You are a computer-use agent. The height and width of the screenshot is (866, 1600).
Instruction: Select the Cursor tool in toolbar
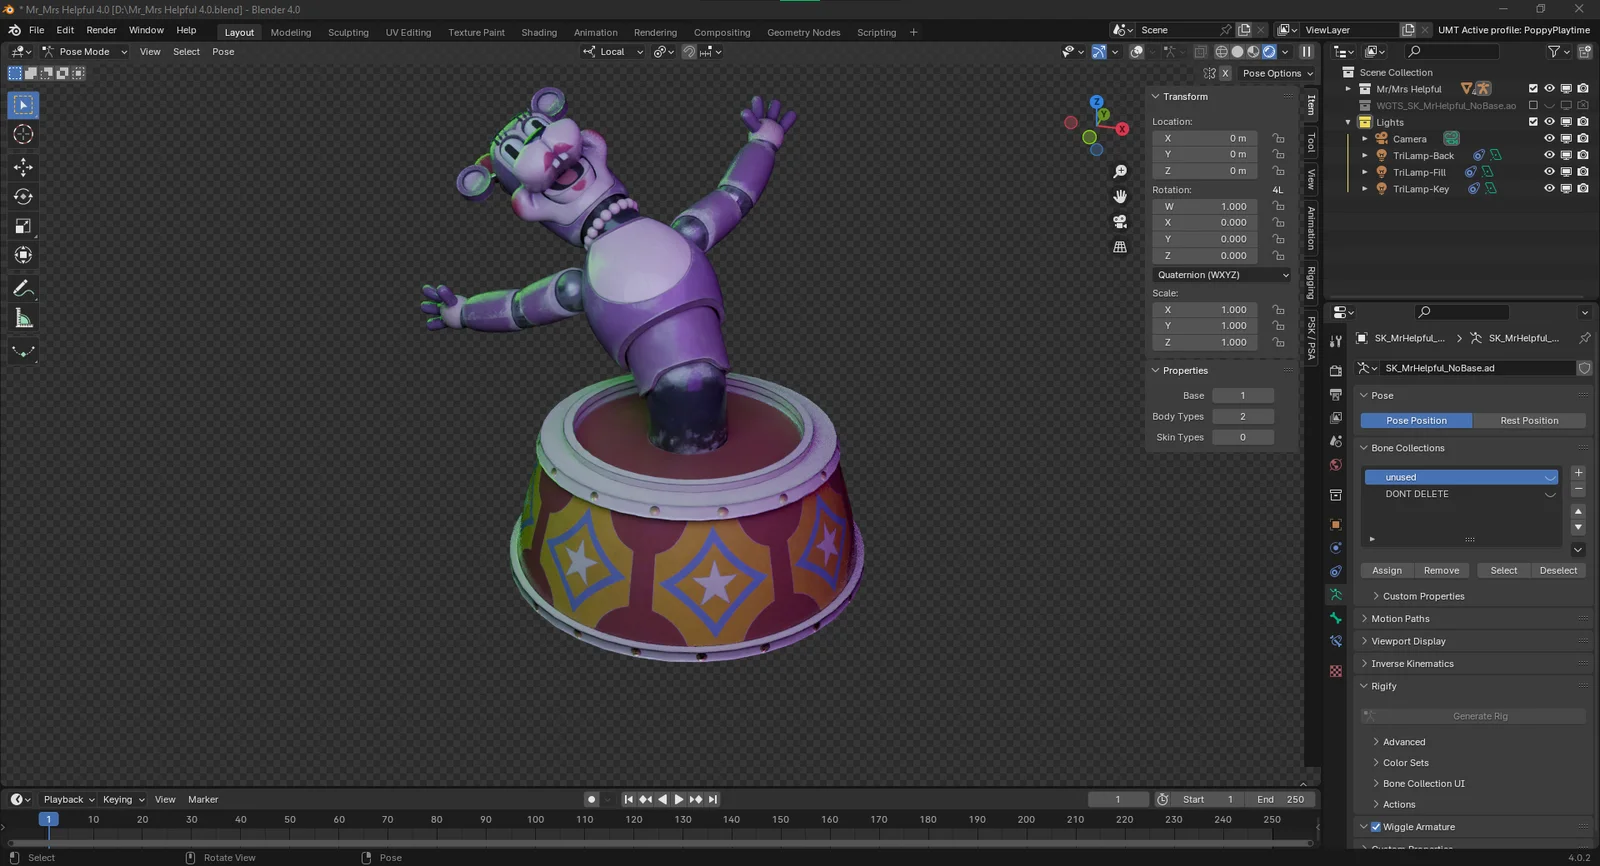pyautogui.click(x=23, y=134)
